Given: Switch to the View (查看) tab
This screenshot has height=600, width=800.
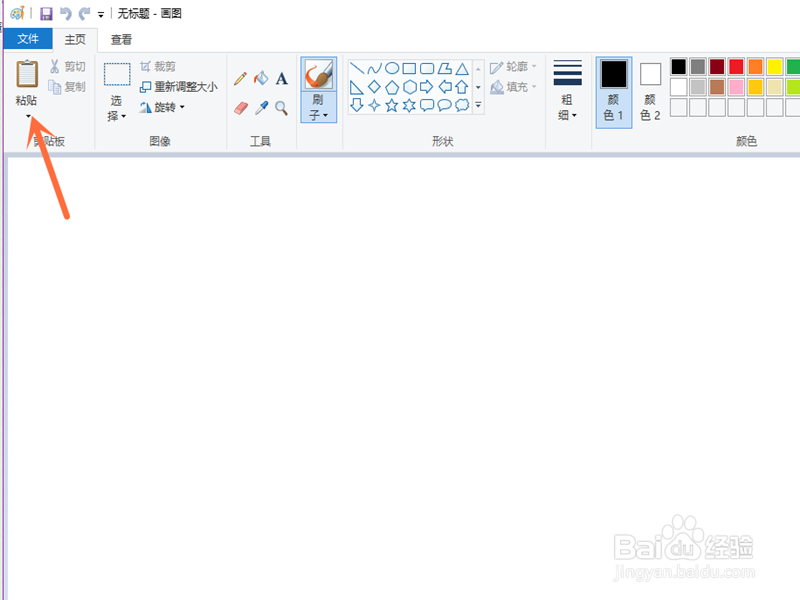Looking at the screenshot, I should 120,40.
